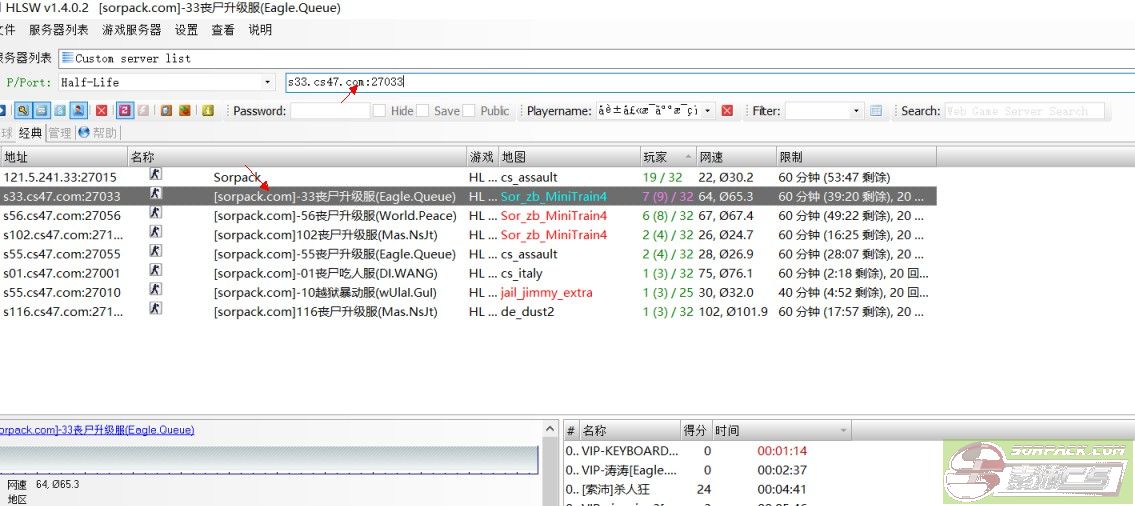The height and width of the screenshot is (506, 1135).
Task: Click the list icon before Custom server list
Action: pyautogui.click(x=67, y=58)
